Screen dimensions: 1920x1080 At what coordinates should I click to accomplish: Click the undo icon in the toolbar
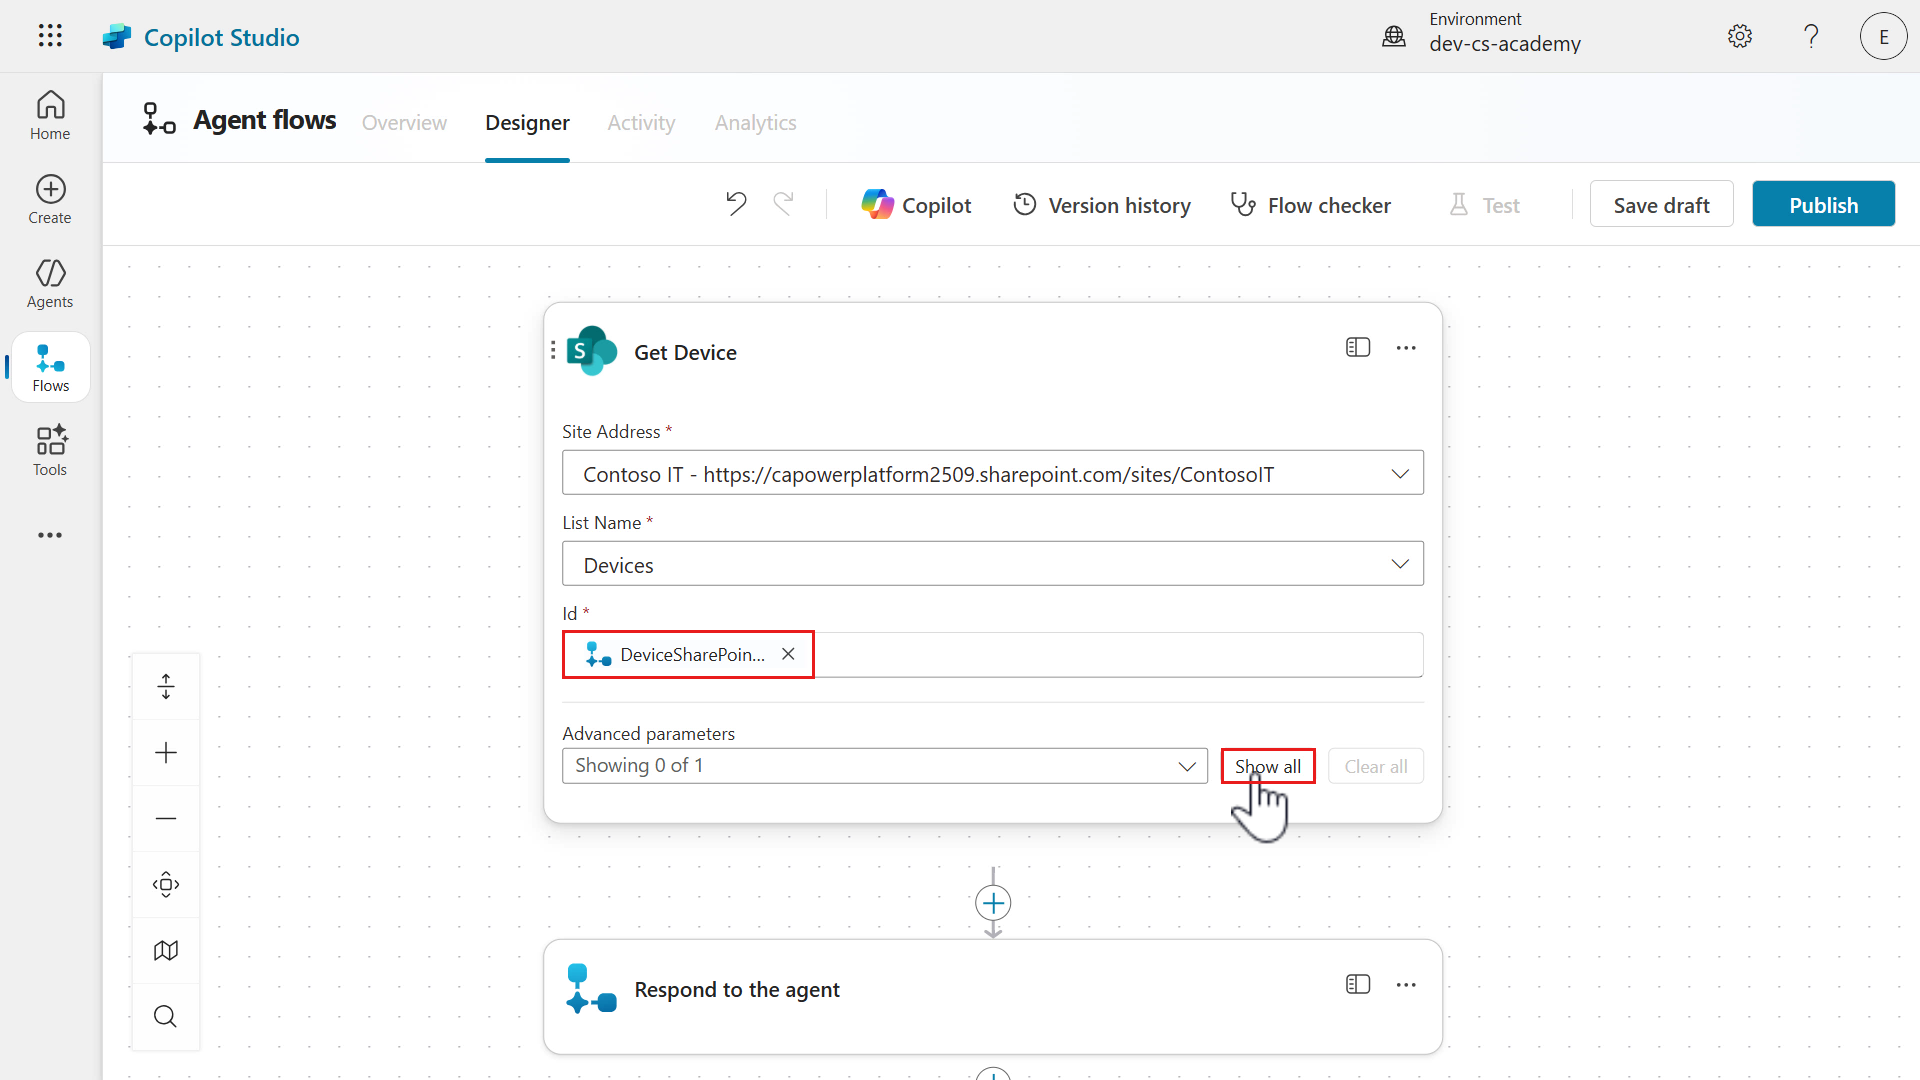coord(735,203)
